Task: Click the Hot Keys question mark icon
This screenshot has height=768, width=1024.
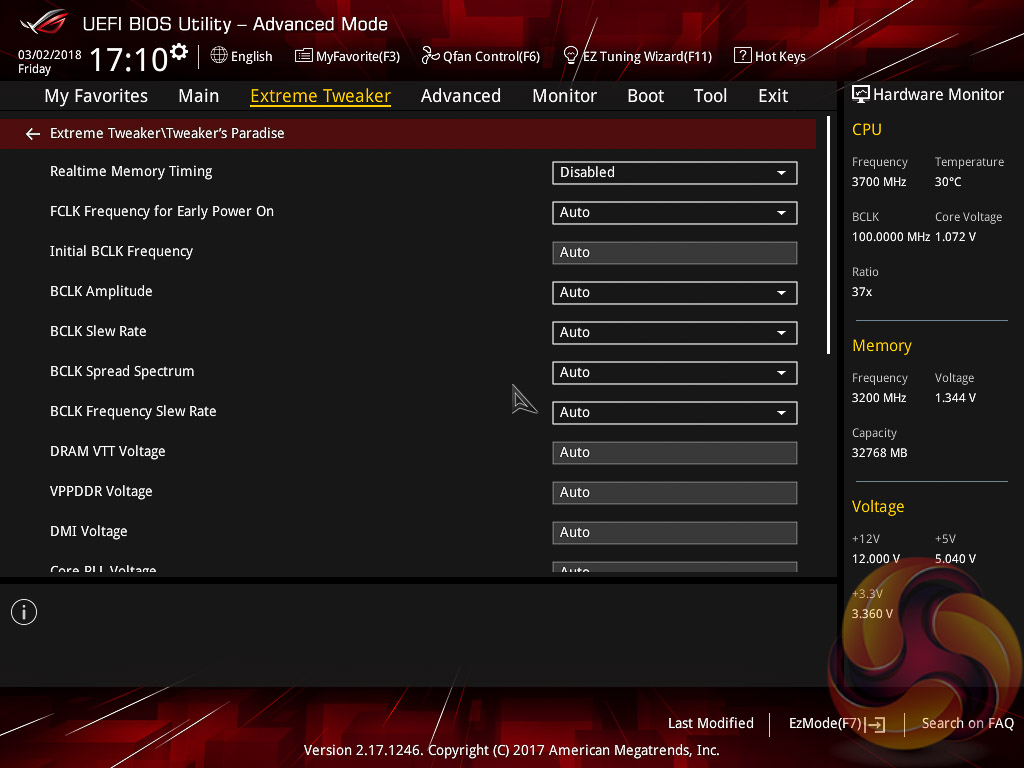Action: pos(743,56)
